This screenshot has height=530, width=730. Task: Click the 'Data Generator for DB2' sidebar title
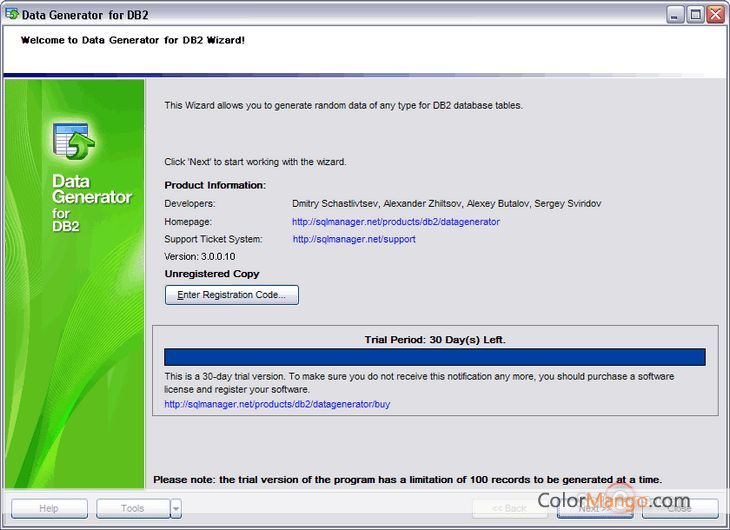tap(92, 203)
